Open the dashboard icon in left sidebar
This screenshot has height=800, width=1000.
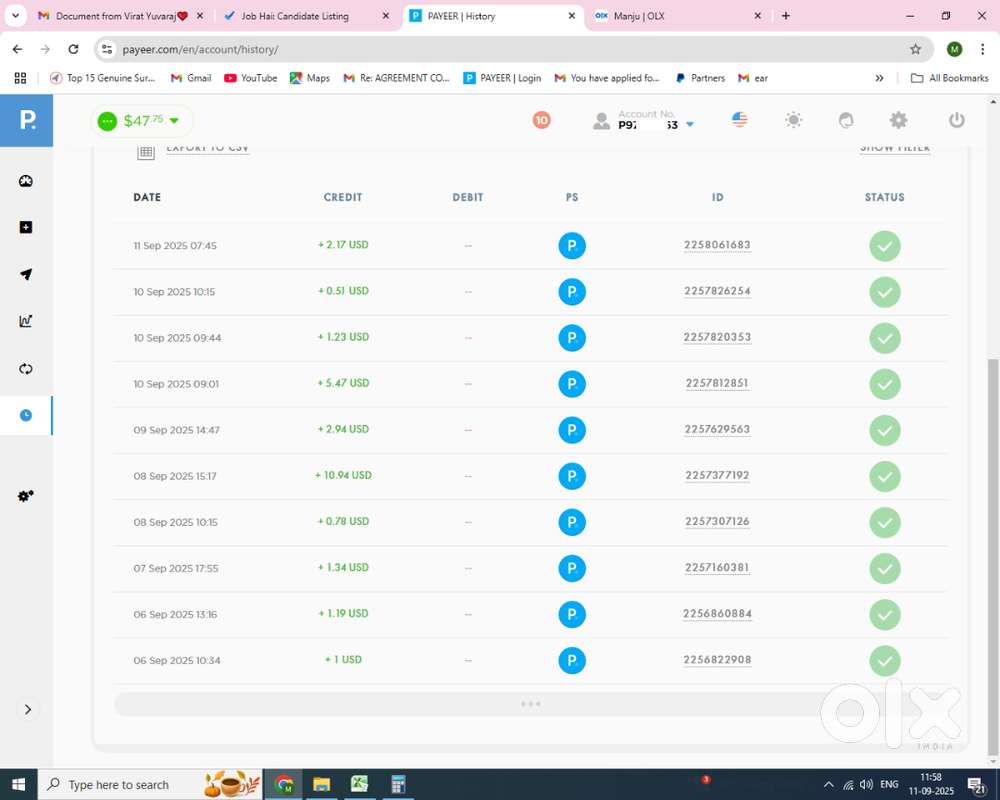26,181
